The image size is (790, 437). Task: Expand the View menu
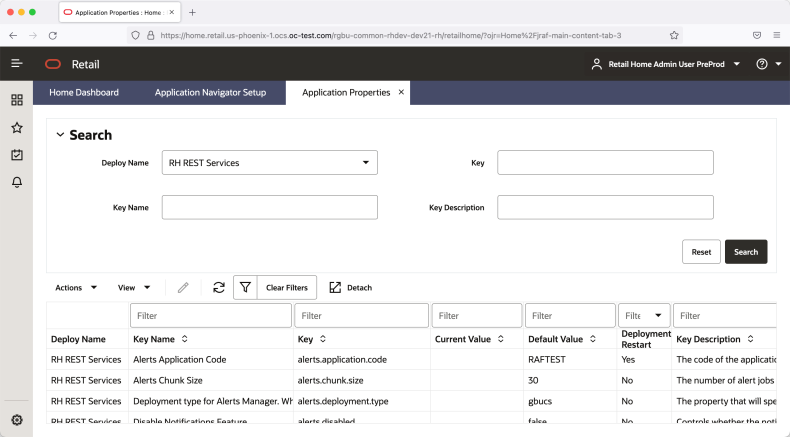click(134, 287)
